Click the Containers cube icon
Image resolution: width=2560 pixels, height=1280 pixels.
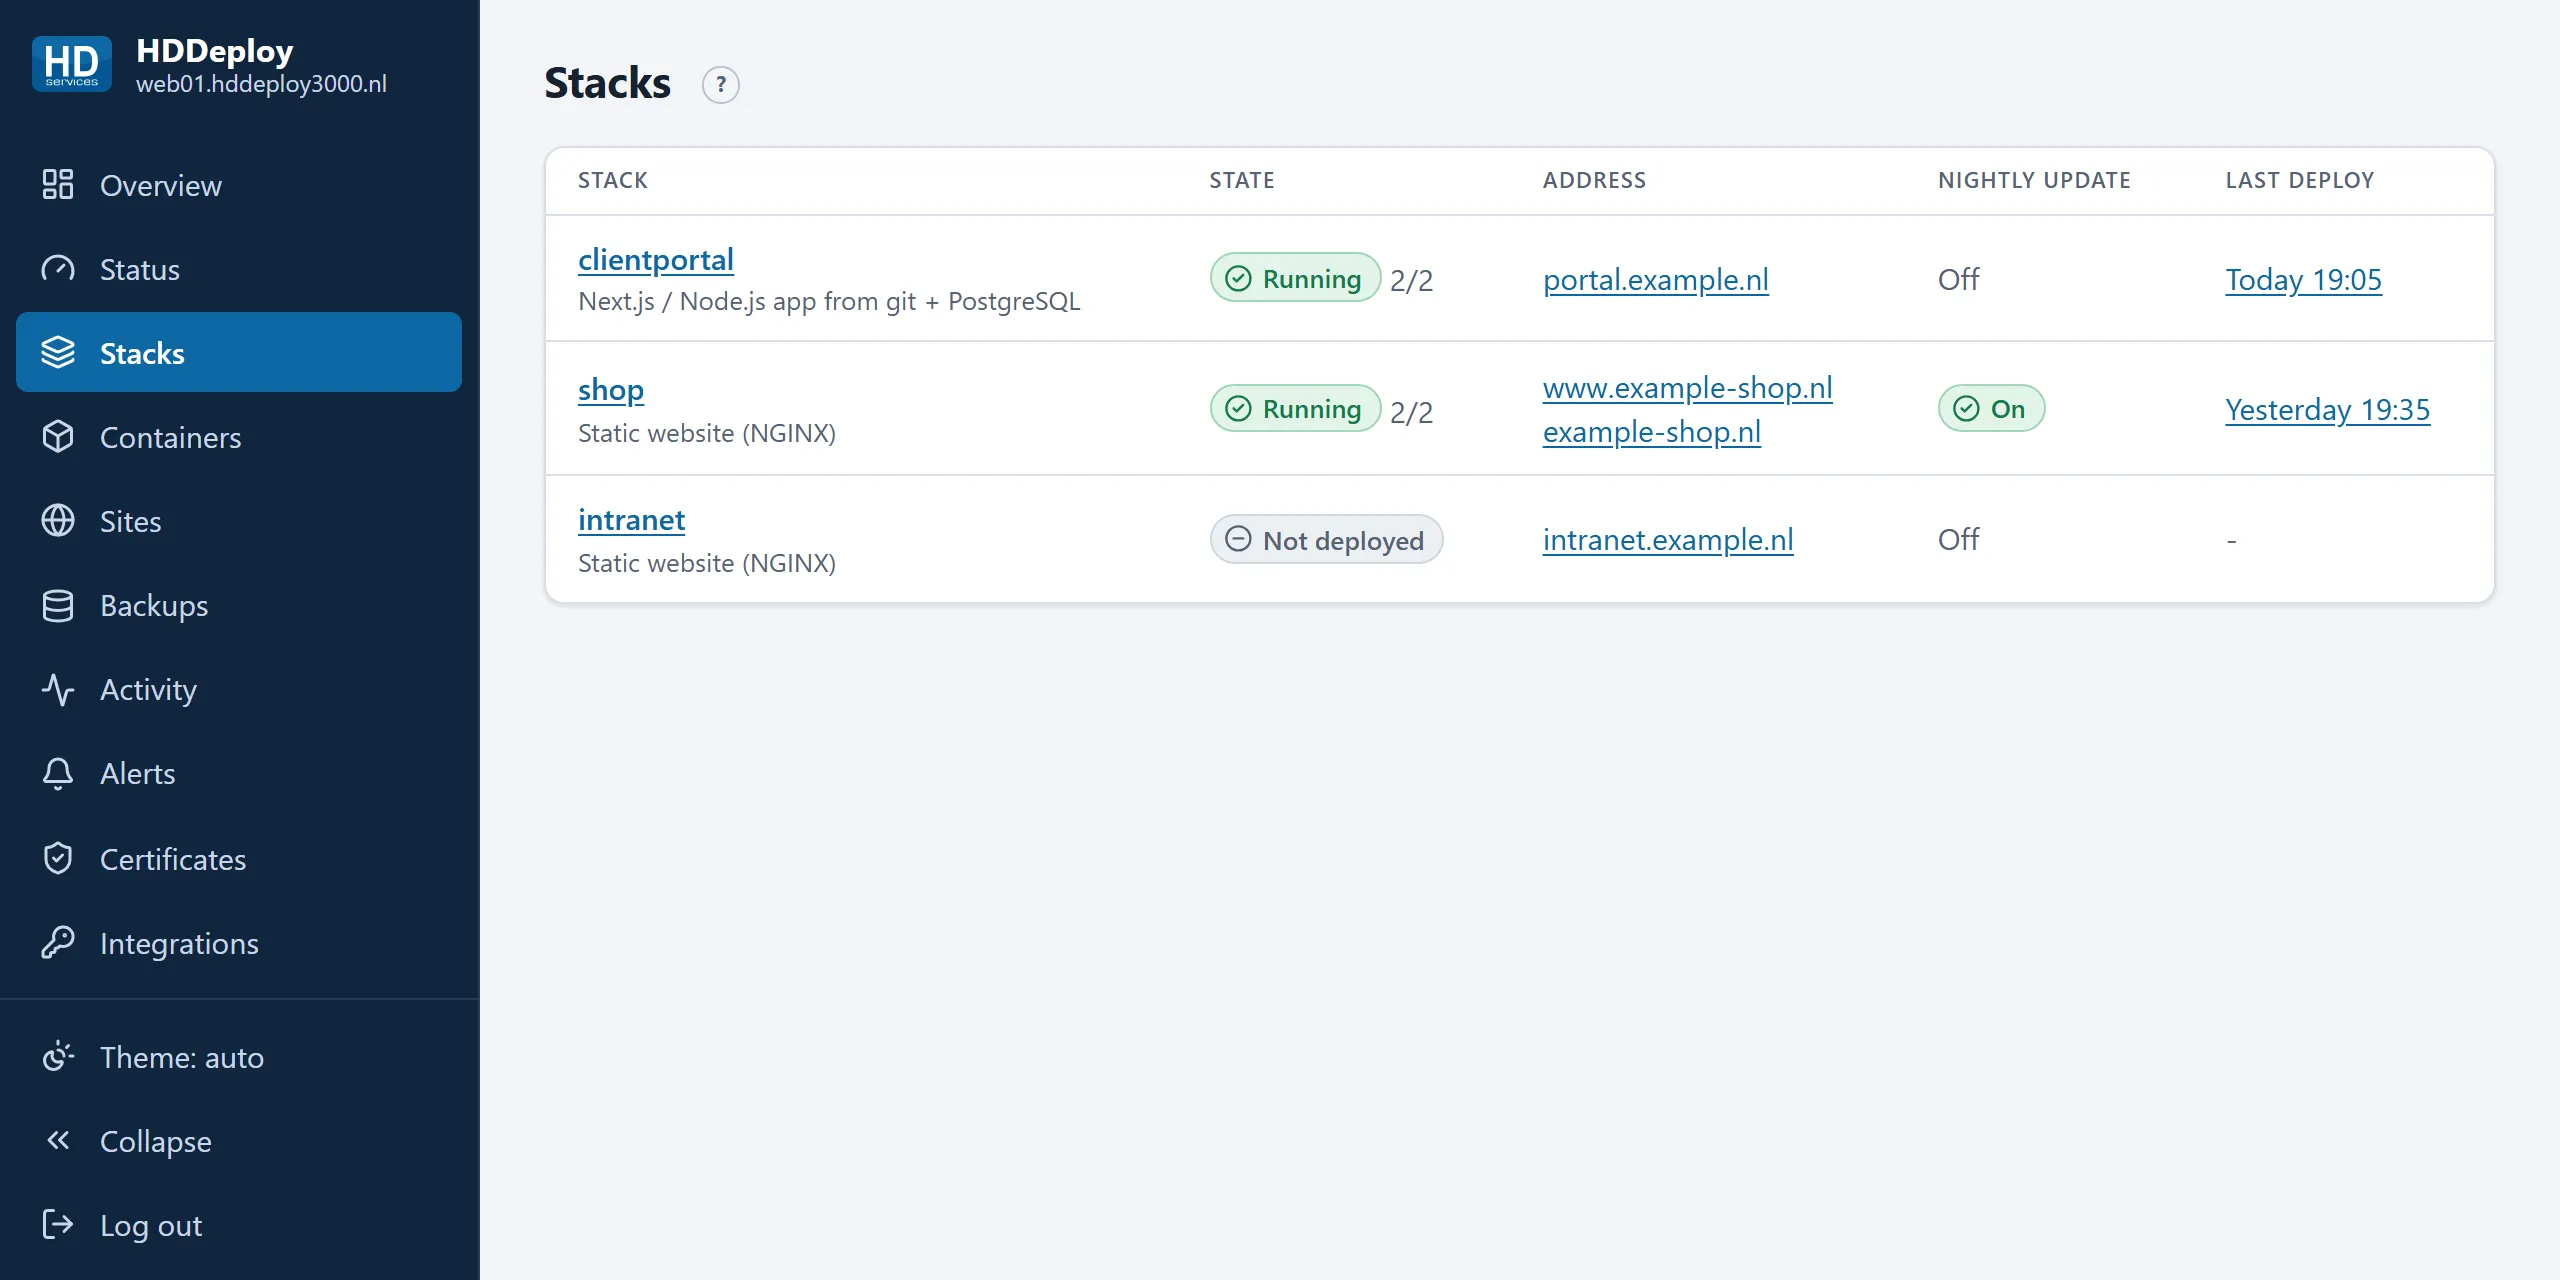pyautogui.click(x=58, y=437)
